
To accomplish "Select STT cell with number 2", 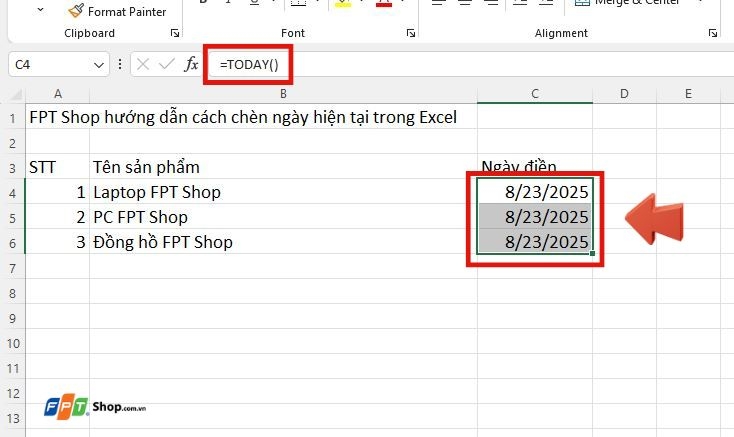I will pos(58,217).
